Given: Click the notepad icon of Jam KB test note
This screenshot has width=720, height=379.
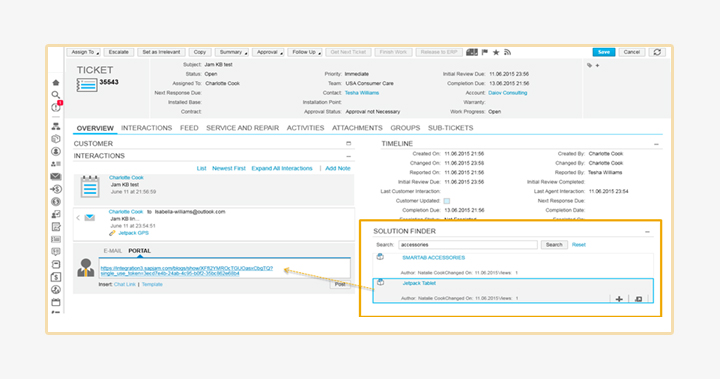Looking at the screenshot, I should (90, 187).
